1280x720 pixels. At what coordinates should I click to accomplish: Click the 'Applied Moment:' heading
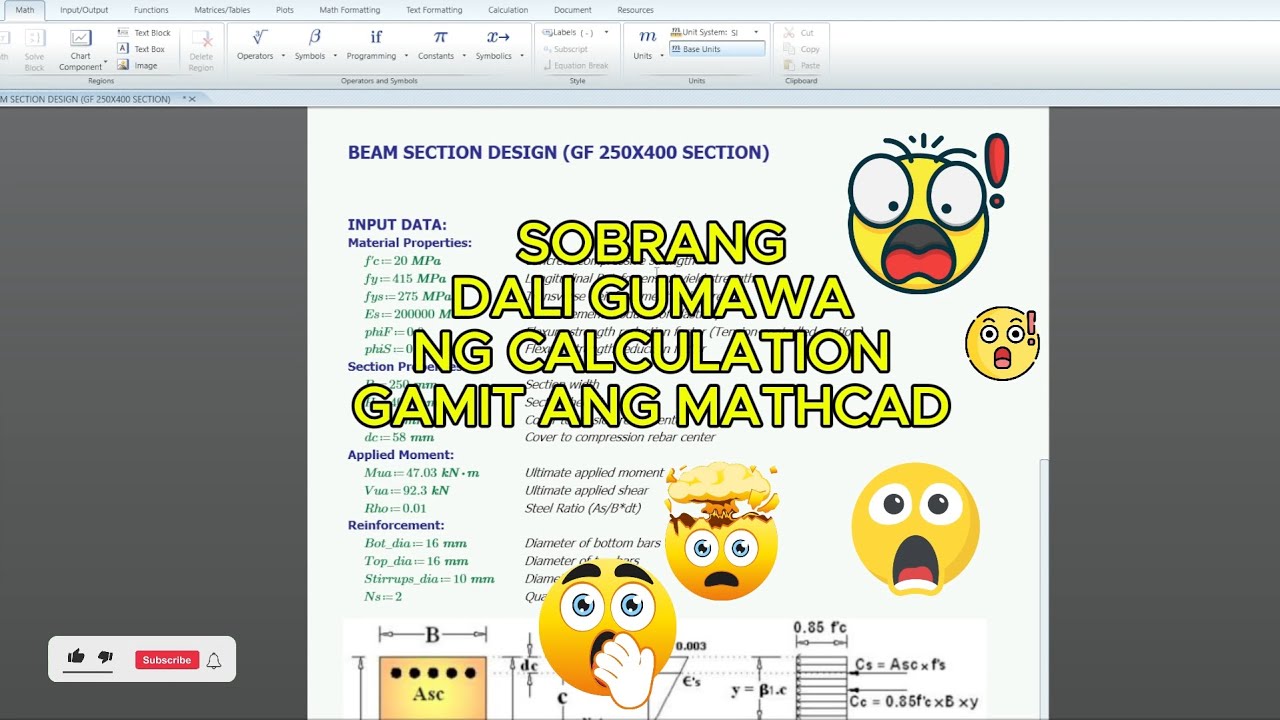(401, 455)
